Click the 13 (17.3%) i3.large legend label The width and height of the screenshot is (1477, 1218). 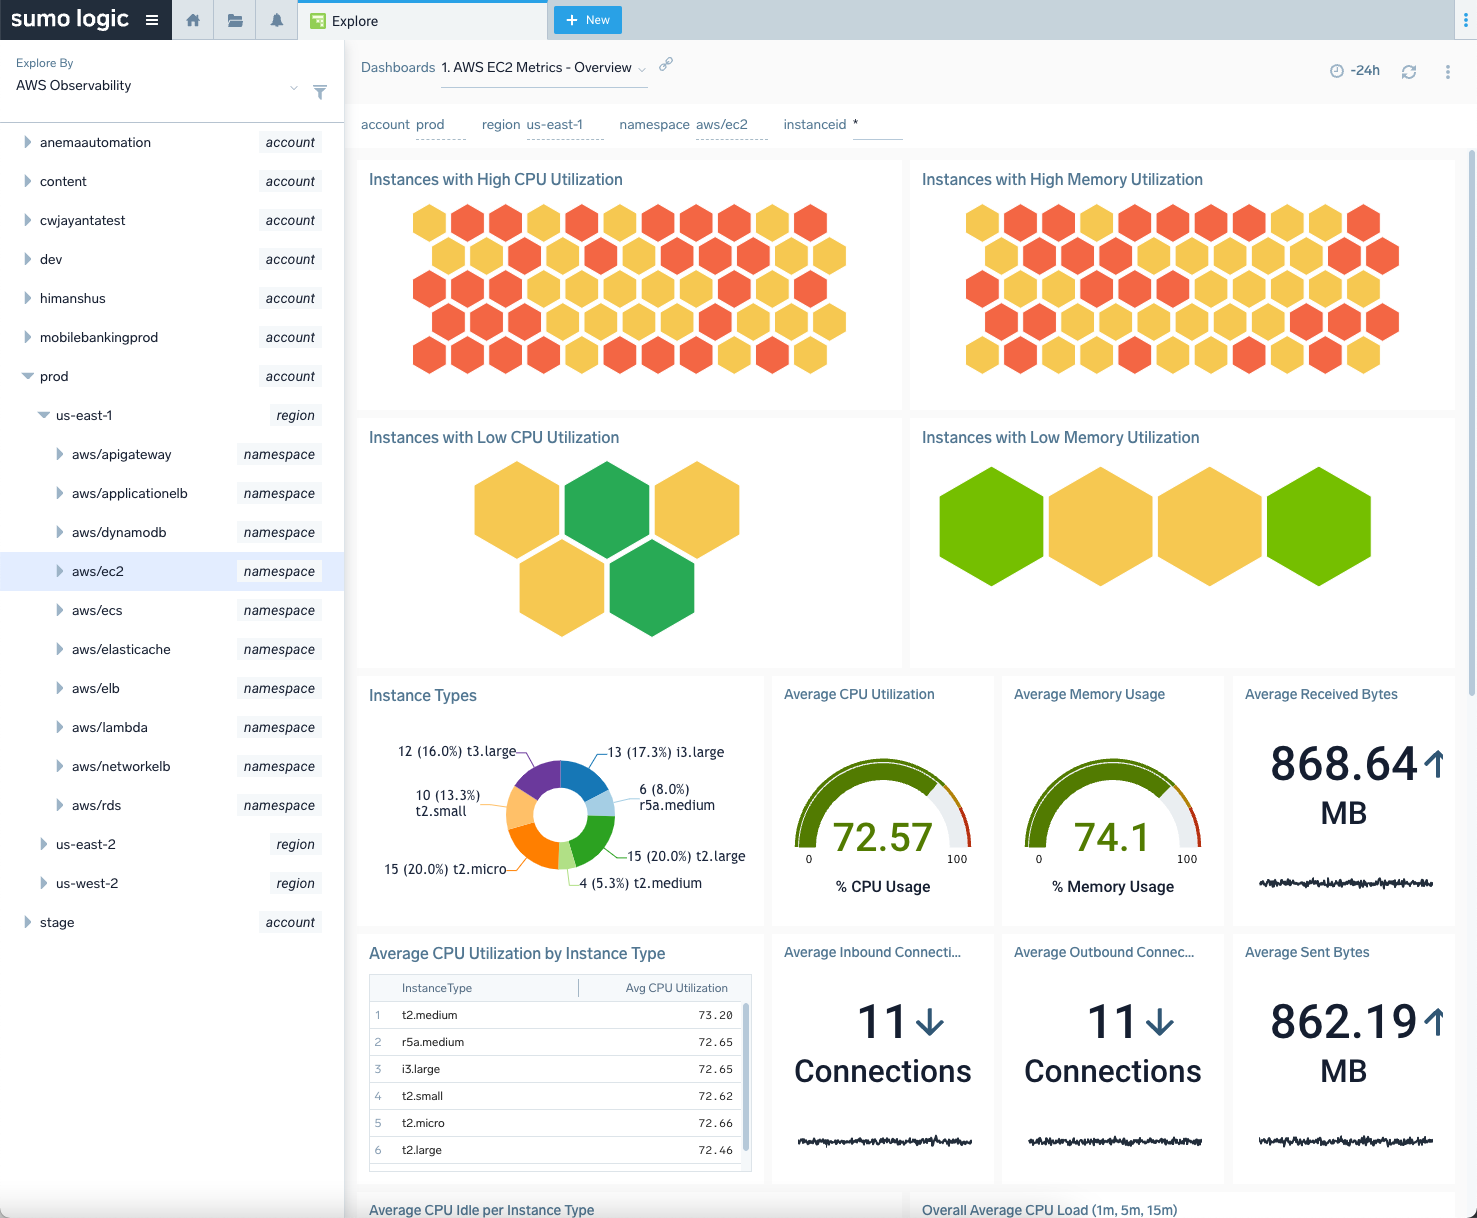pyautogui.click(x=666, y=752)
